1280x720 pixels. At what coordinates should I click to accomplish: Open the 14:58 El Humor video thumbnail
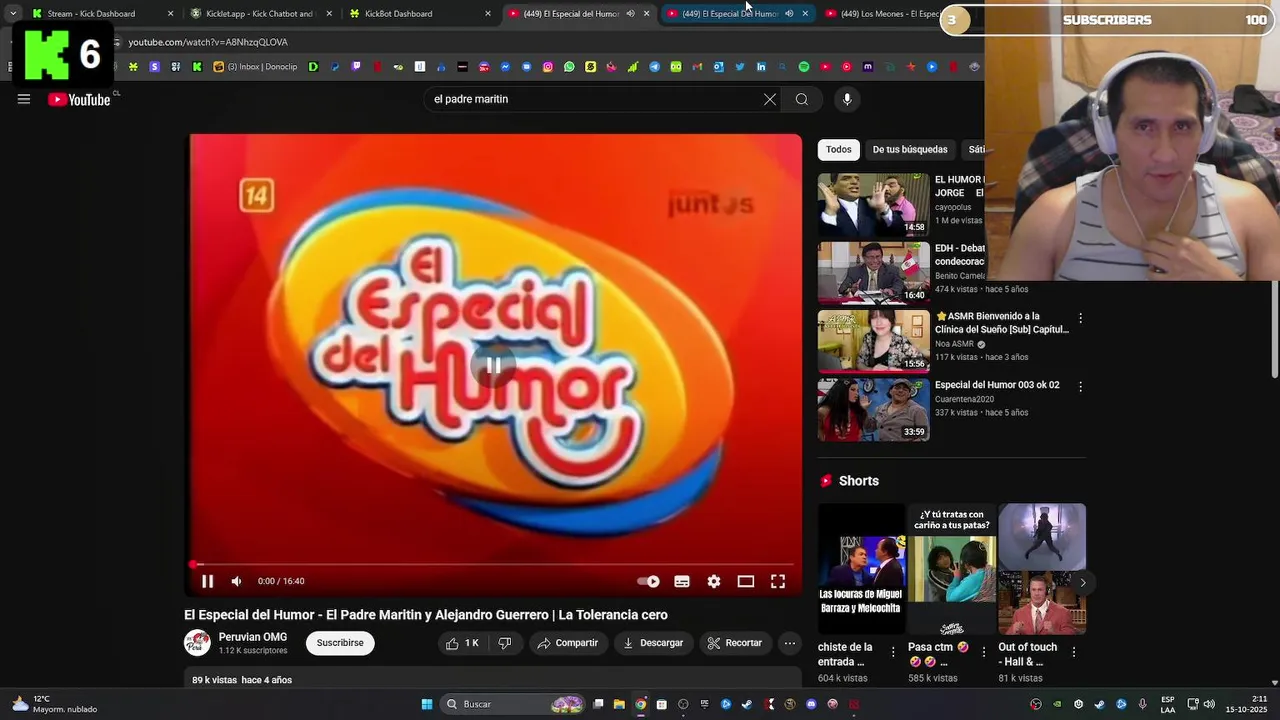click(x=874, y=204)
